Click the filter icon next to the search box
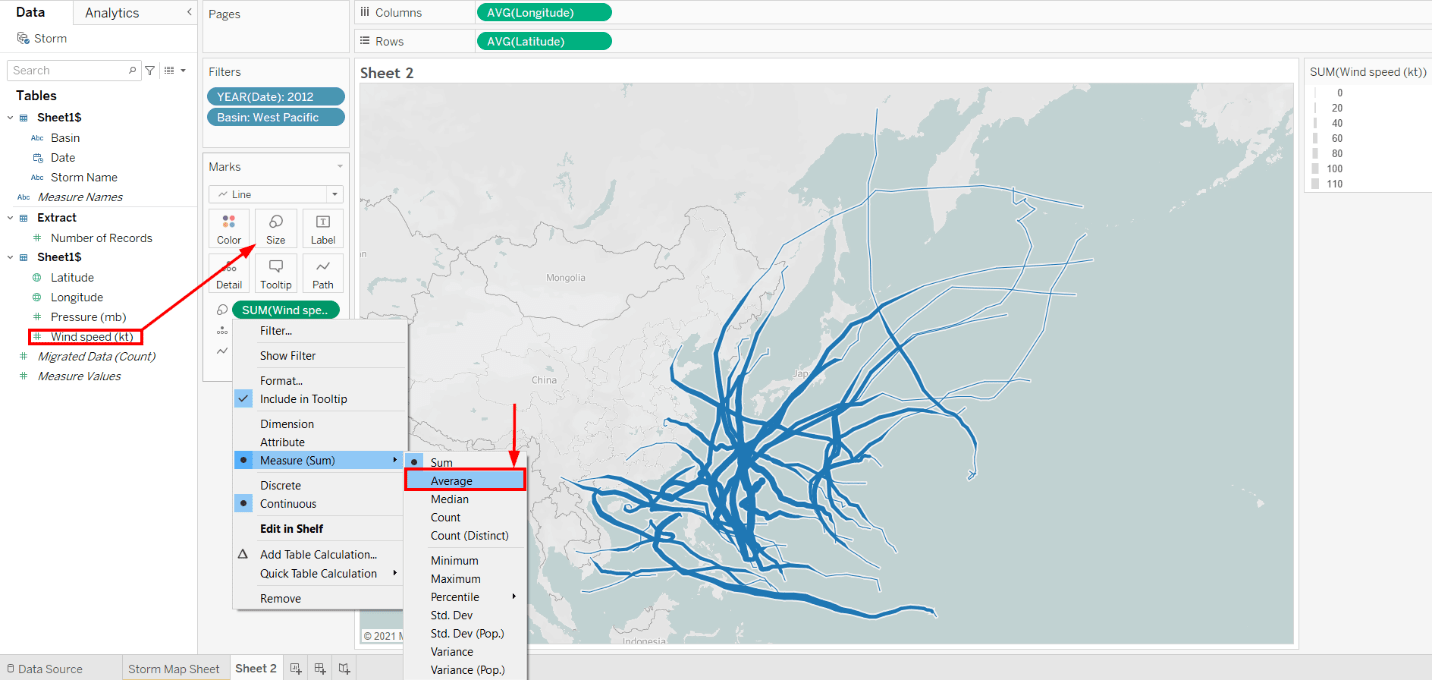Viewport: 1432px width, 680px height. click(x=148, y=69)
